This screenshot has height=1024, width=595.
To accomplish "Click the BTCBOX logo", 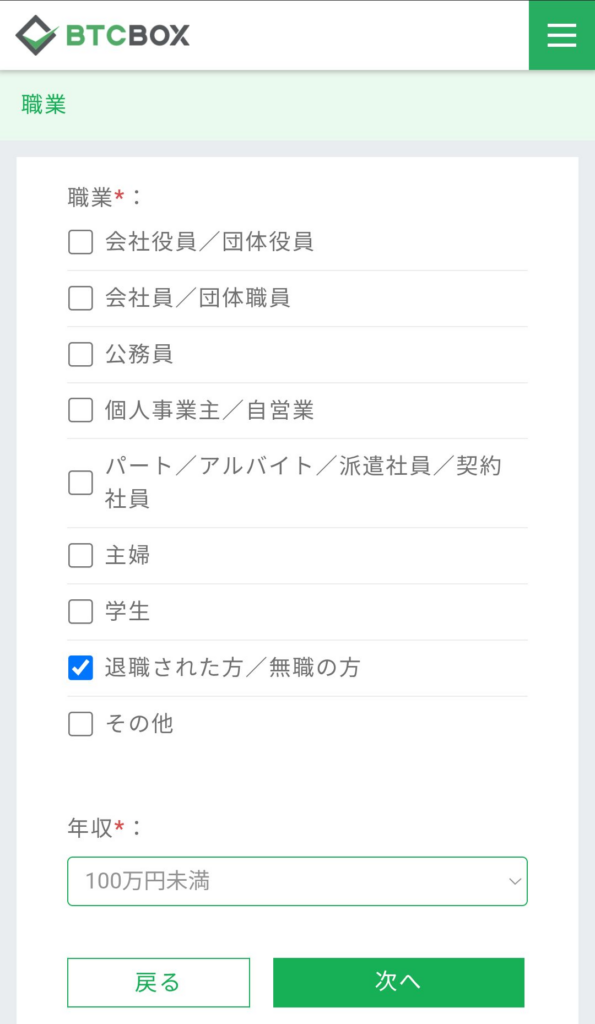I will click(103, 35).
